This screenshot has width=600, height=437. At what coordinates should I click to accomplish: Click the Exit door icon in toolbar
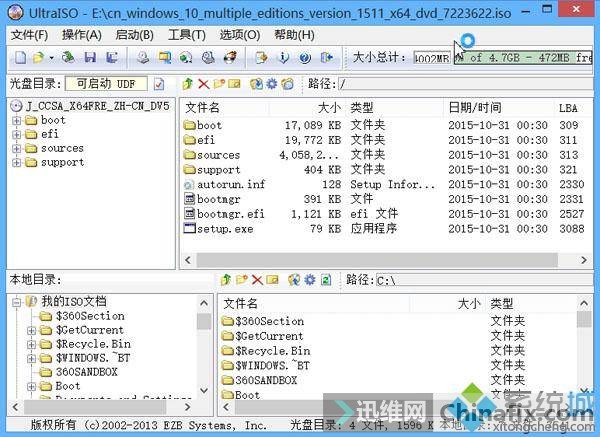[327, 58]
